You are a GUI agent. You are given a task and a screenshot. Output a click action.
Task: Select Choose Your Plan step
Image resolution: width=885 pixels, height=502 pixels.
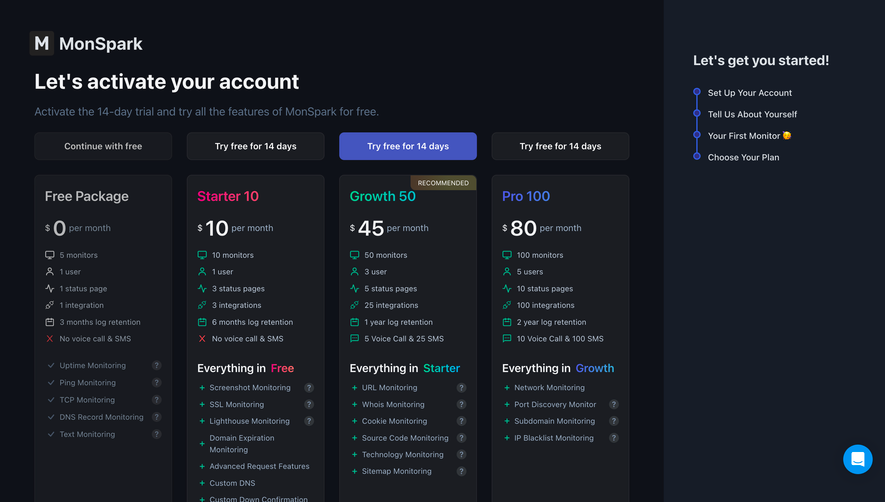[743, 157]
